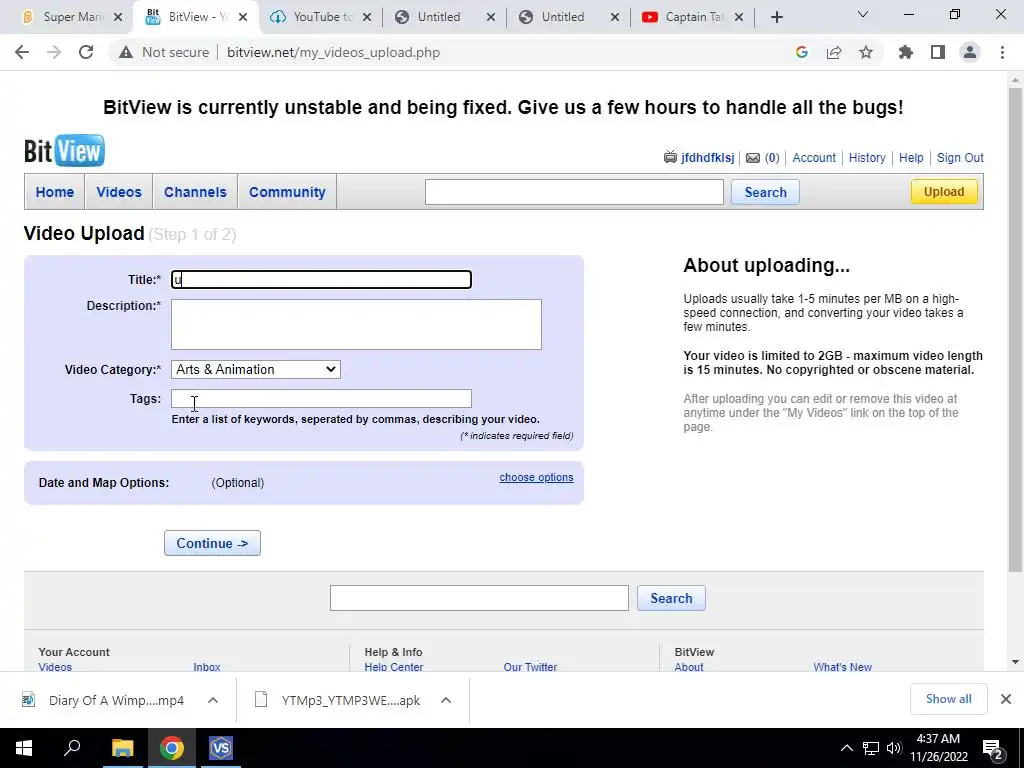Screen dimensions: 1024x768
Task: Switch to first Untitled tab
Action: [444, 17]
